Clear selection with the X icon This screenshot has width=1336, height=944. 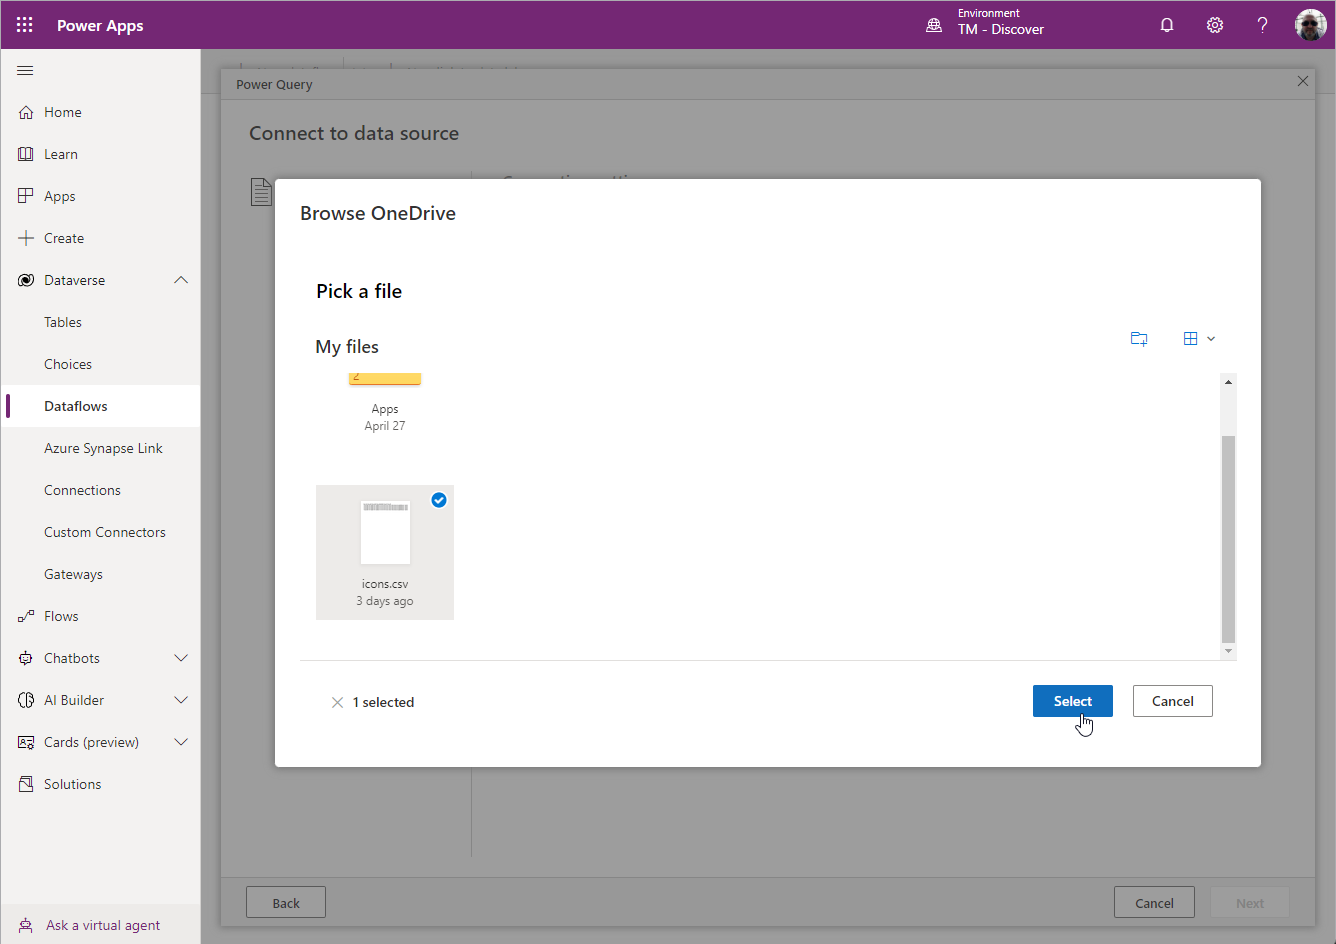(x=337, y=702)
